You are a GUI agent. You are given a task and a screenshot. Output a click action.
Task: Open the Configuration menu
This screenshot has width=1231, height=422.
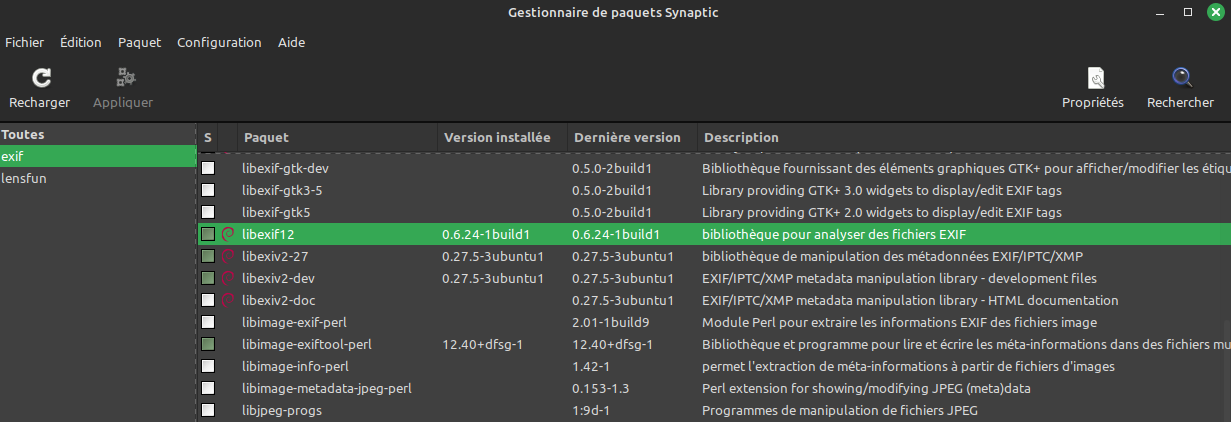pyautogui.click(x=219, y=43)
